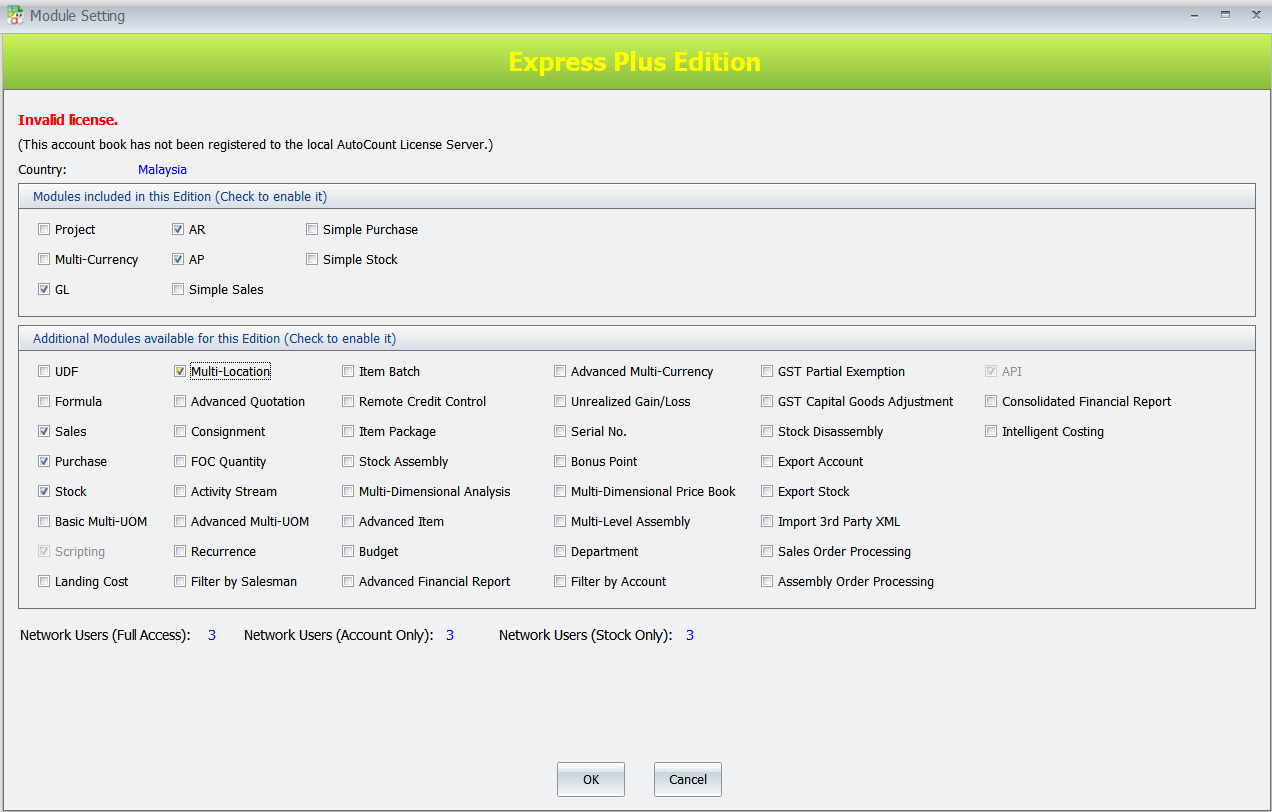The width and height of the screenshot is (1272, 812).
Task: Tick the Simple Purchase checkbox
Action: (x=312, y=230)
